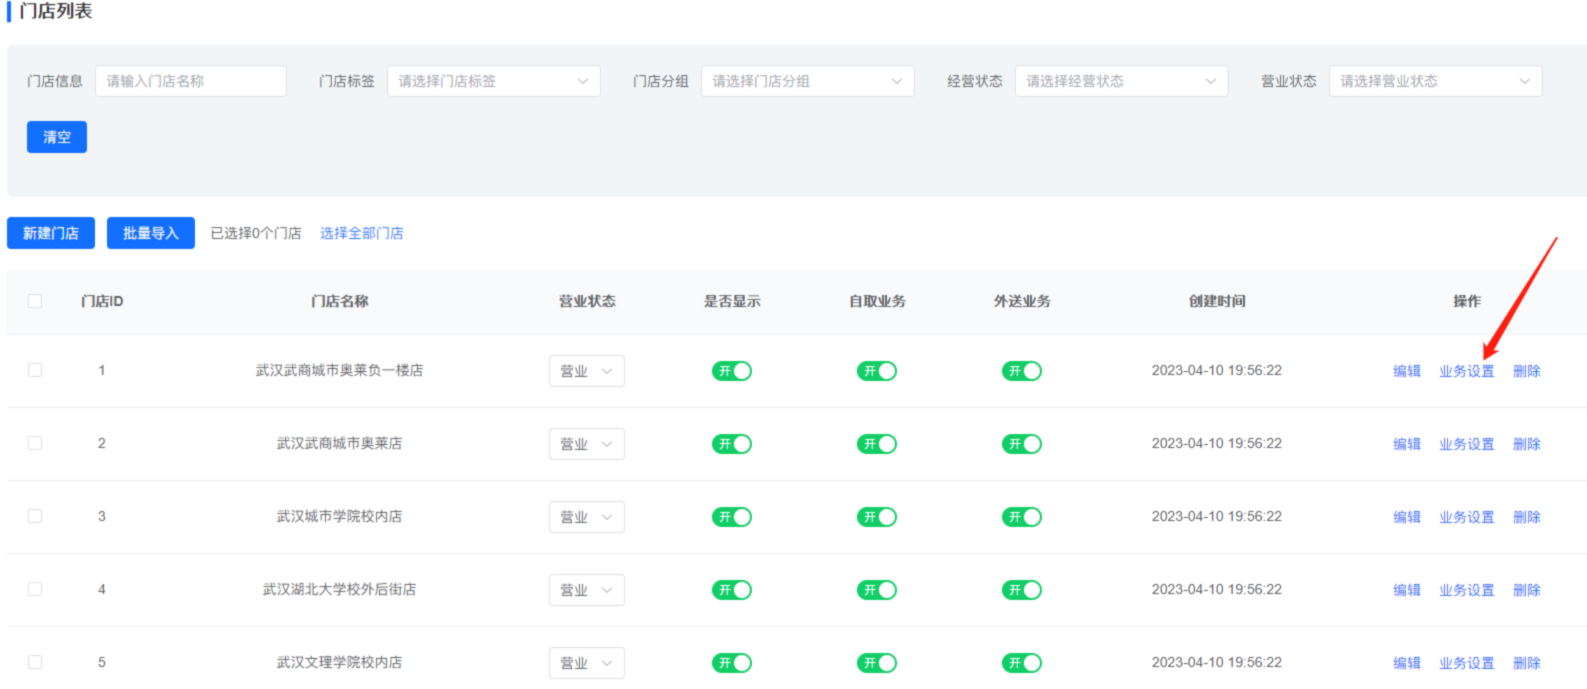Open the 营业 status dropdown for 武汉武商城市奥莱负一楼店

tap(587, 371)
